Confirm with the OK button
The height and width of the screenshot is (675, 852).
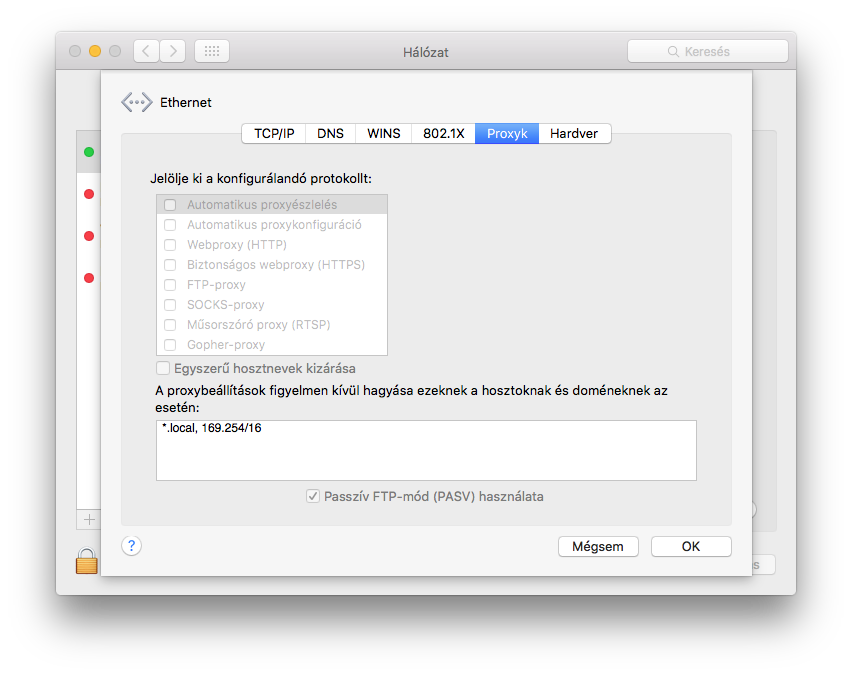click(x=691, y=546)
